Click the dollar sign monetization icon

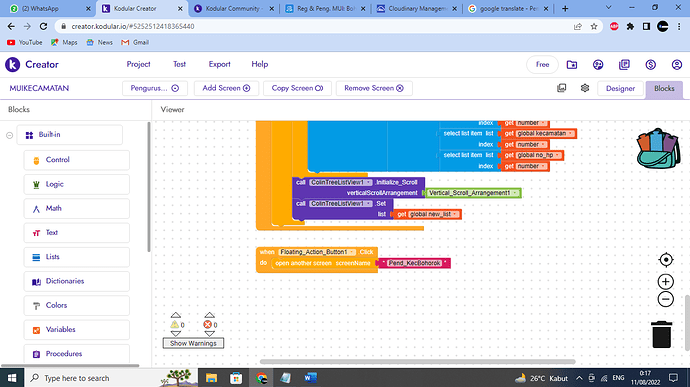click(x=650, y=65)
